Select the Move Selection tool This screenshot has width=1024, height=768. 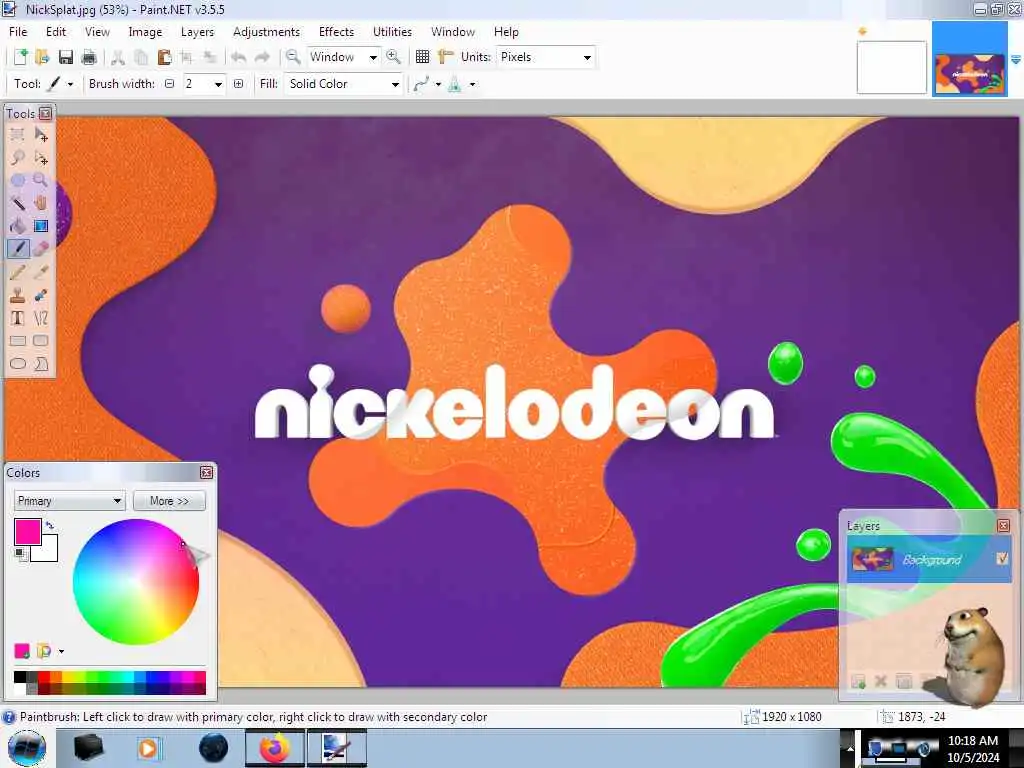coord(41,158)
